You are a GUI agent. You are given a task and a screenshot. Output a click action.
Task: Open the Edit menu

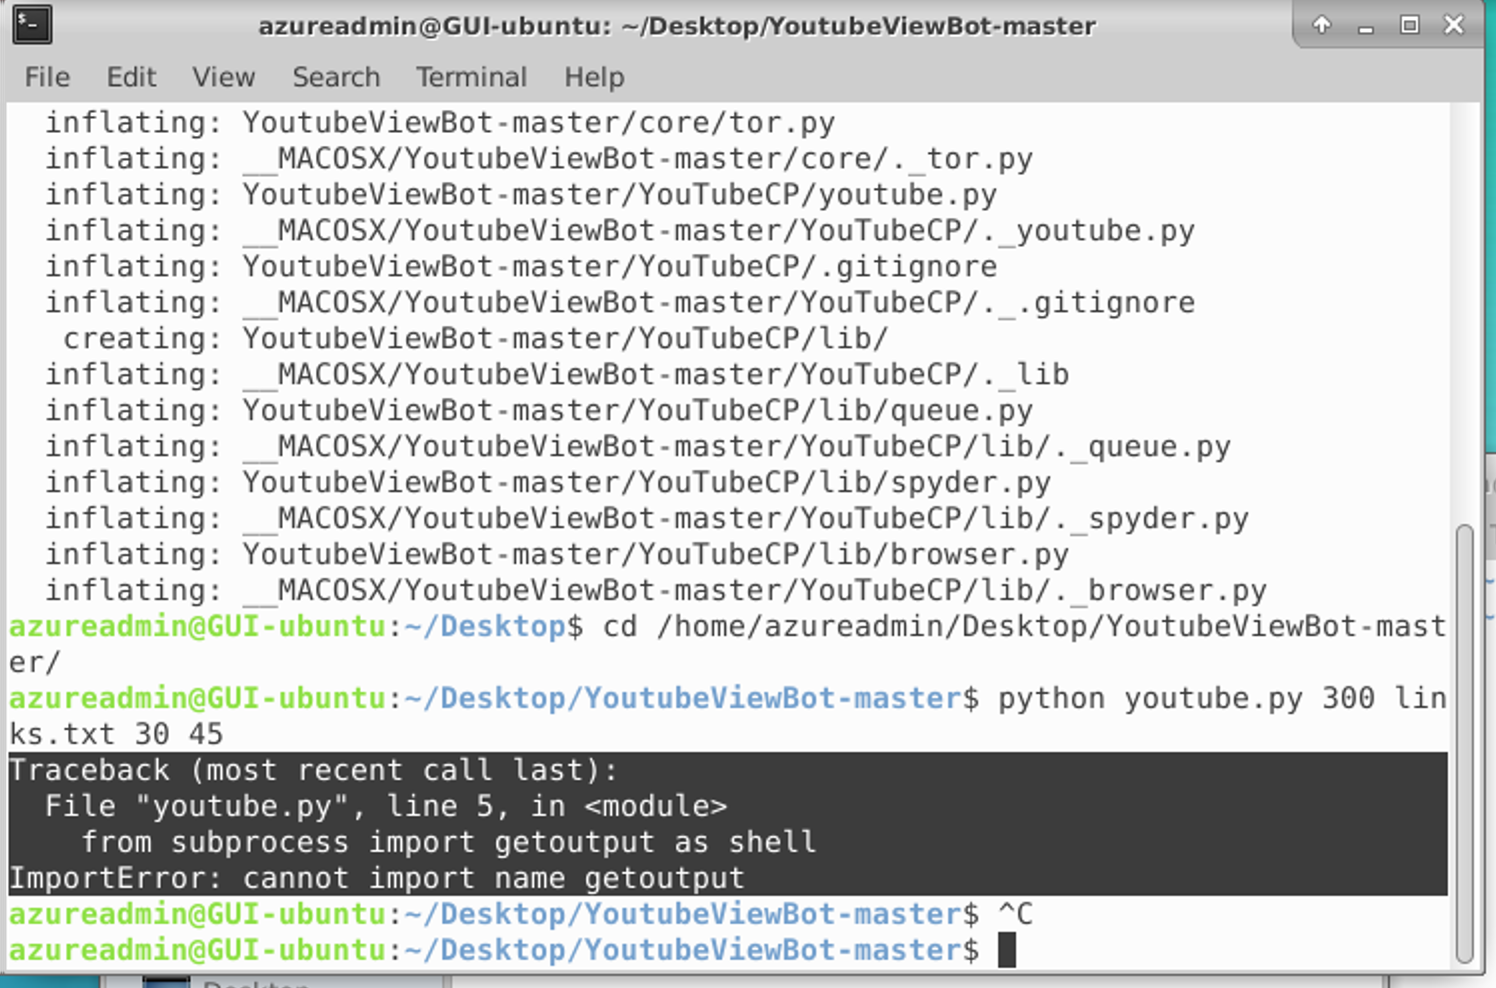point(131,77)
